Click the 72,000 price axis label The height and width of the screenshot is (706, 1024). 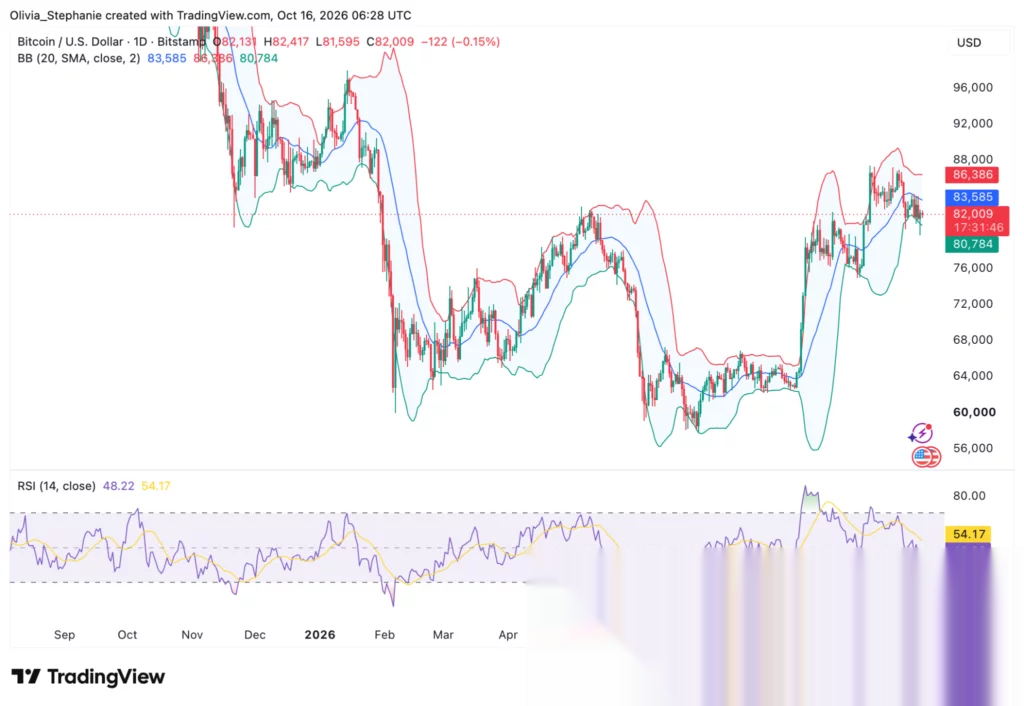click(x=972, y=304)
